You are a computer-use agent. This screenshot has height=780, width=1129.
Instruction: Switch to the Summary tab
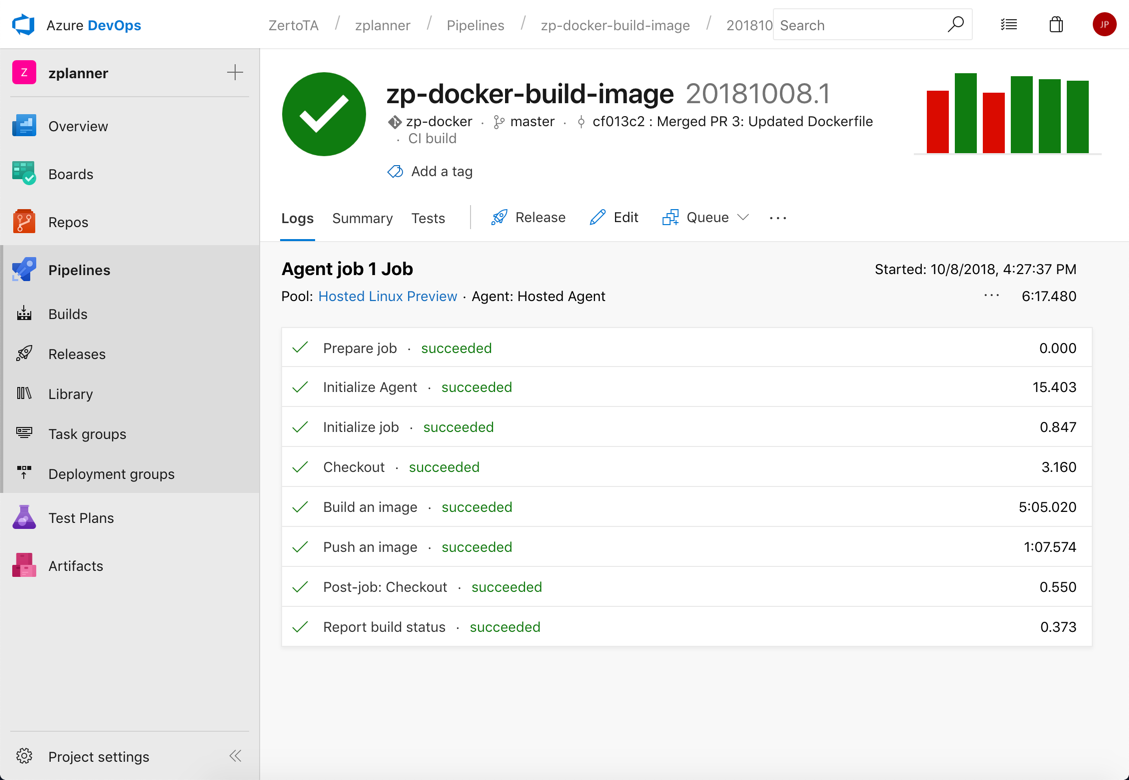click(362, 218)
